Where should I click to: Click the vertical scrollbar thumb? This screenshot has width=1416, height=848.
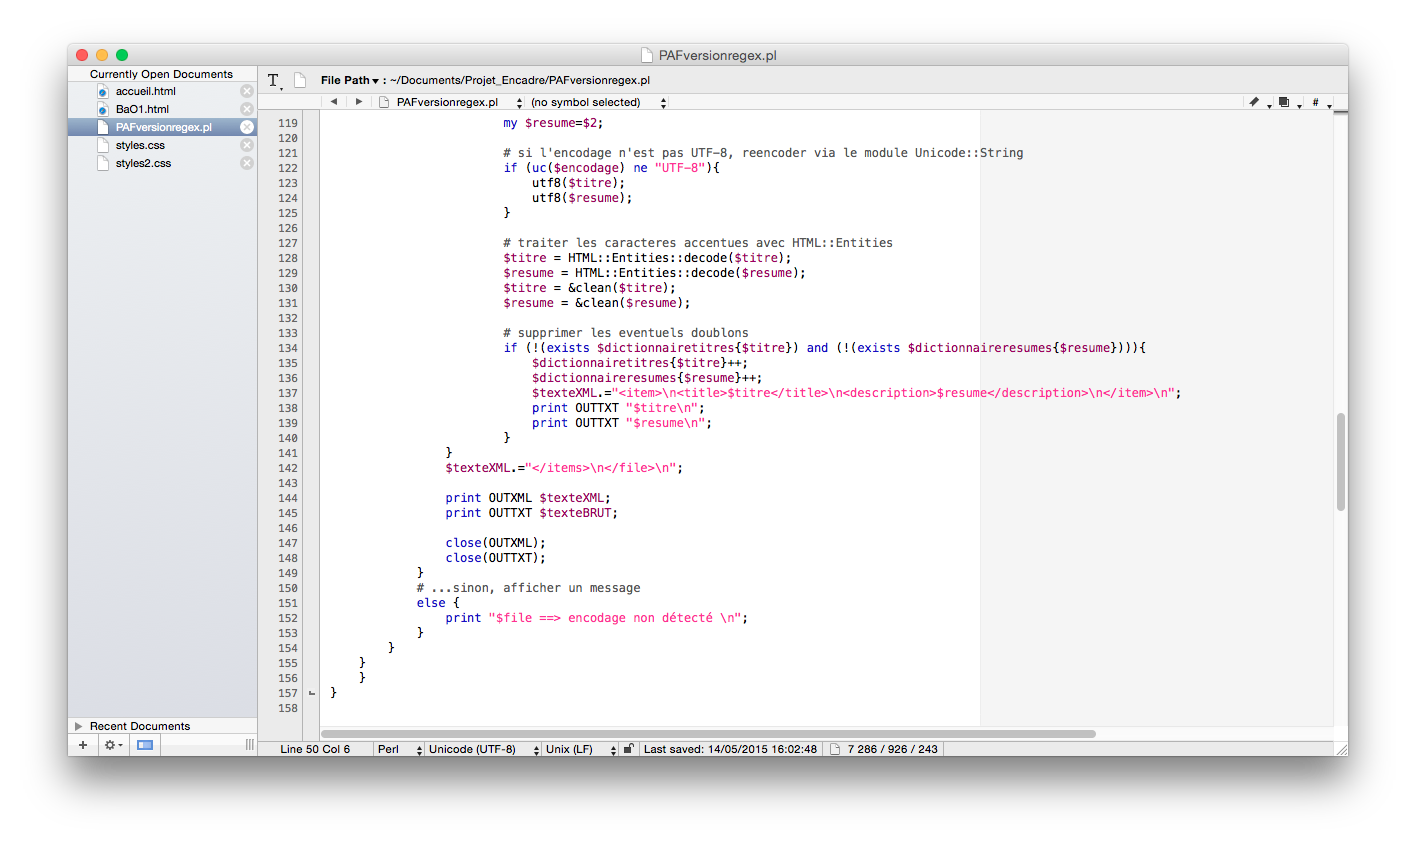coord(1341,462)
